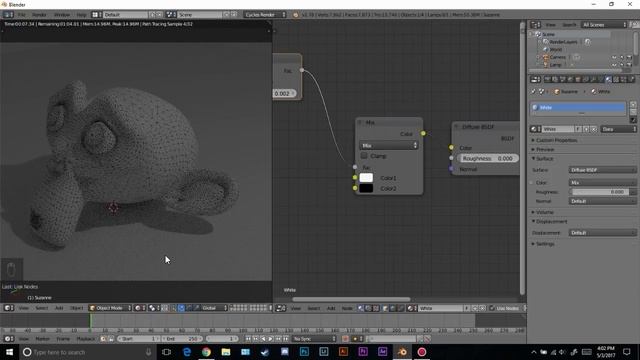Toggle Lamp visibility in outliner
The height and width of the screenshot is (360, 640).
[x=614, y=64]
